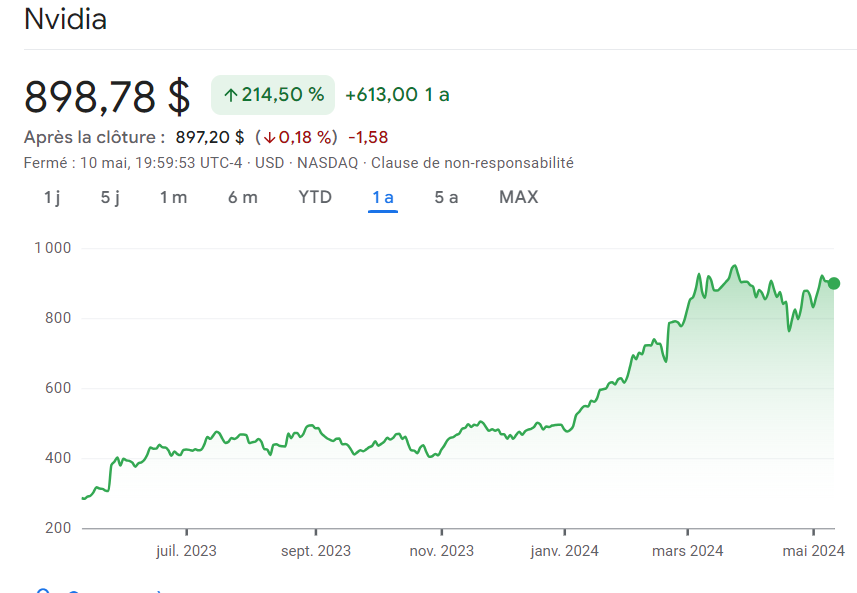Click the nov. 2023 axis label
Image resolution: width=857 pixels, height=593 pixels.
click(x=441, y=550)
